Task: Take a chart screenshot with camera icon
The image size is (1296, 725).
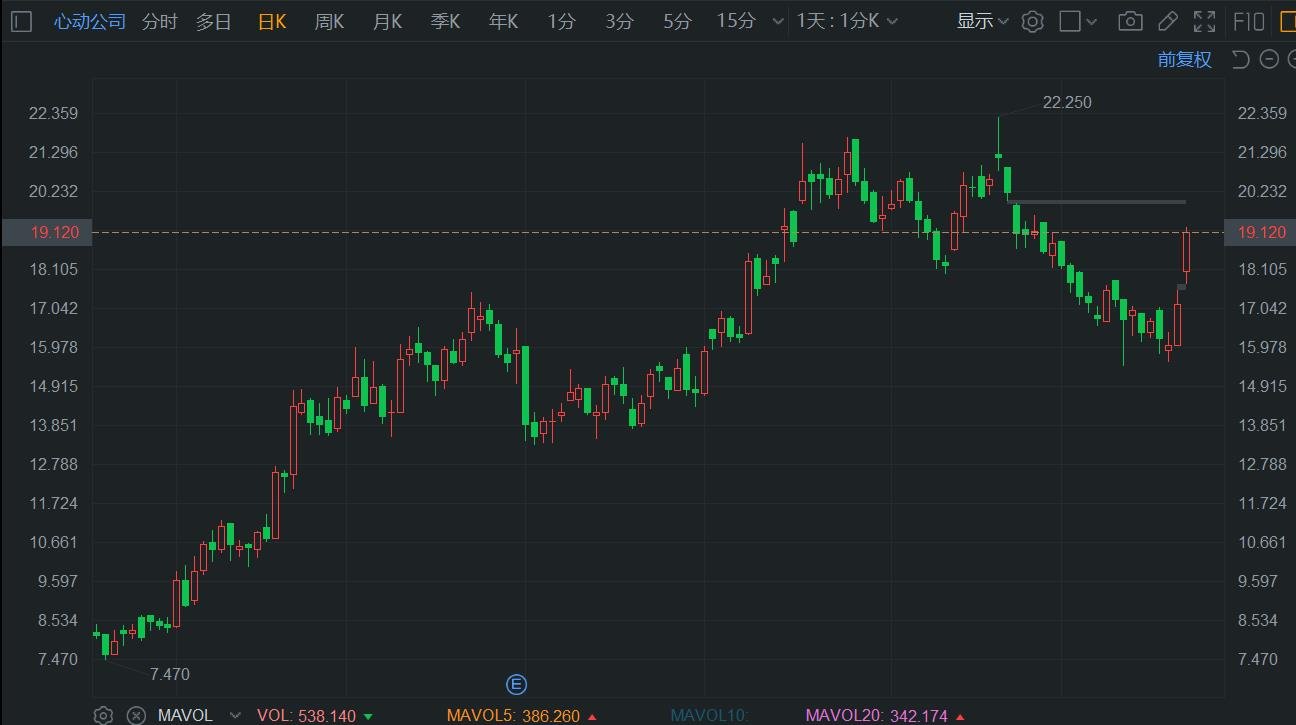Action: (x=1130, y=21)
